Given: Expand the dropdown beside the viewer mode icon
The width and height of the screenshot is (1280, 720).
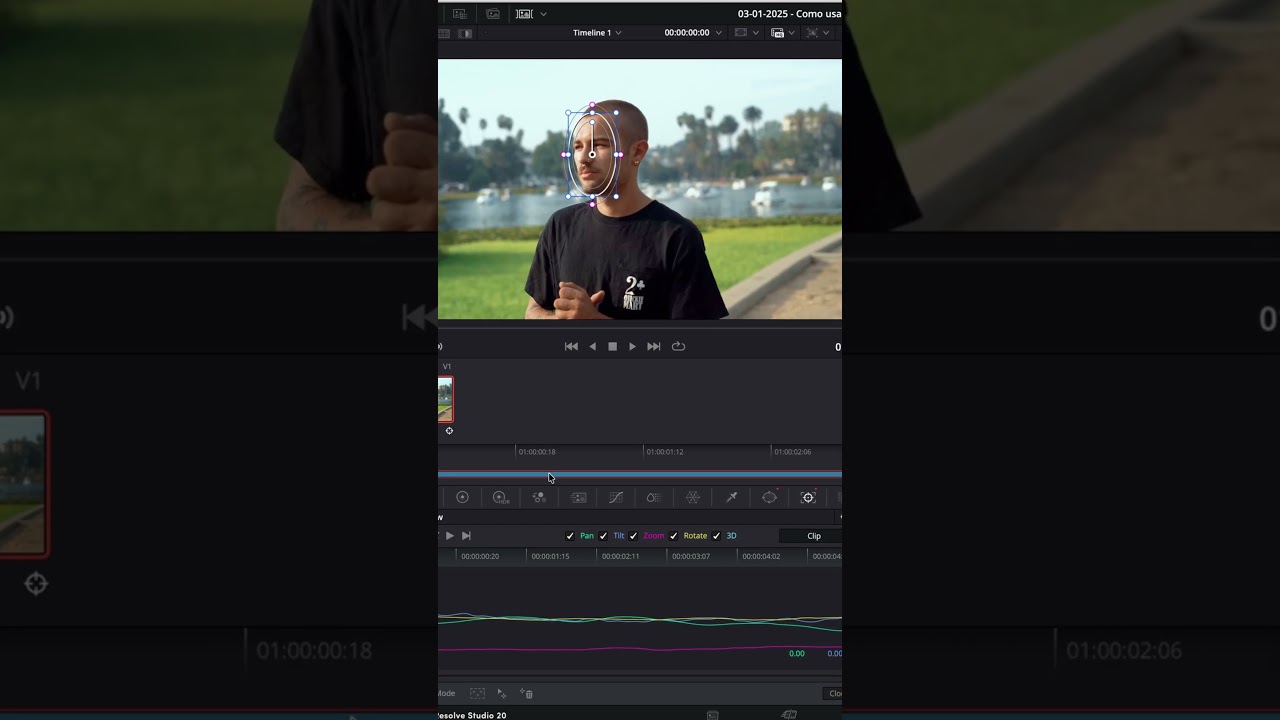Looking at the screenshot, I should 544,14.
